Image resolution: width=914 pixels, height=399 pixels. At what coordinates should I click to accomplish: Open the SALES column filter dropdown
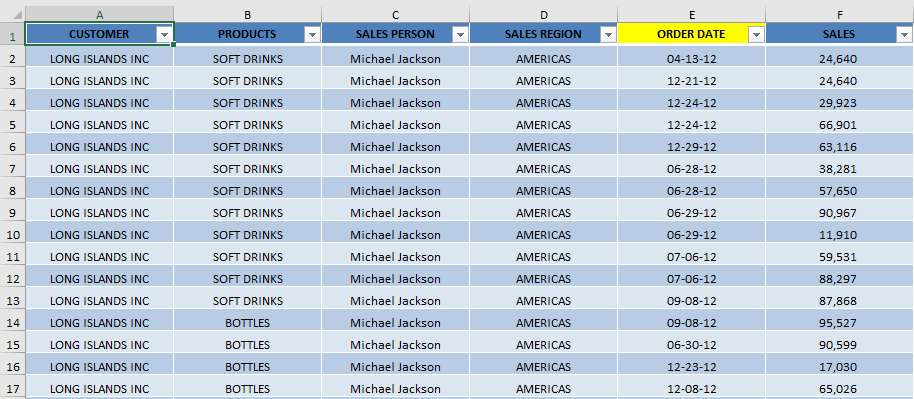(904, 35)
